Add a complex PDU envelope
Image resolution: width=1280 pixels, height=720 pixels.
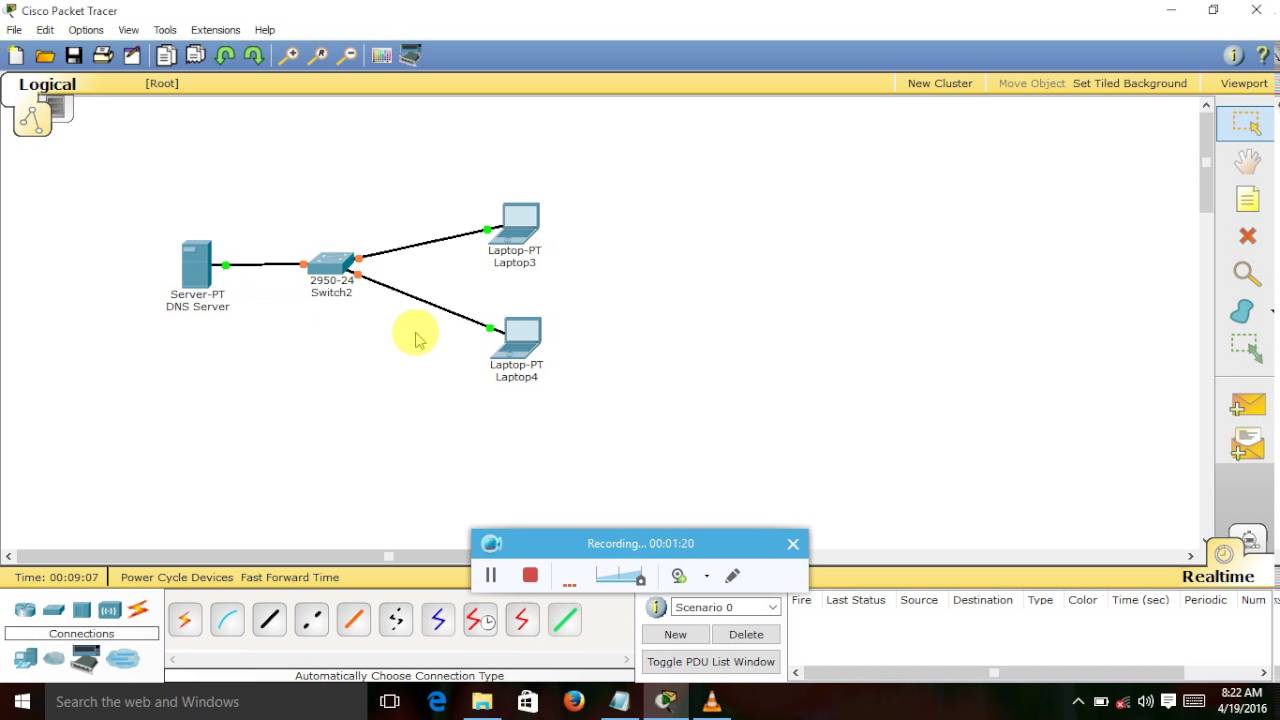1247,443
